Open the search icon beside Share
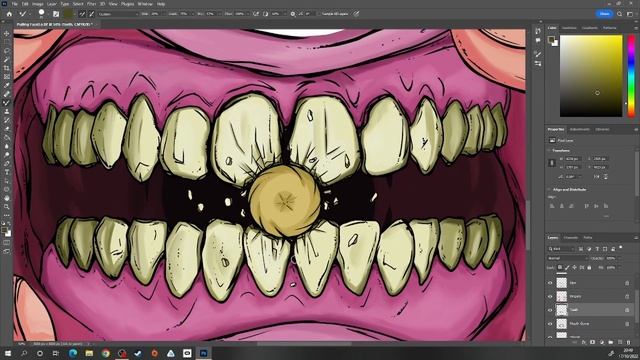 (x=620, y=14)
